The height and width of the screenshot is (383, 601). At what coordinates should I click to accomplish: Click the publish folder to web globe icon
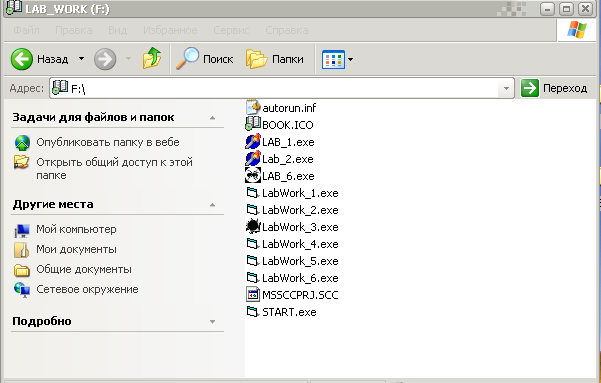[x=22, y=143]
